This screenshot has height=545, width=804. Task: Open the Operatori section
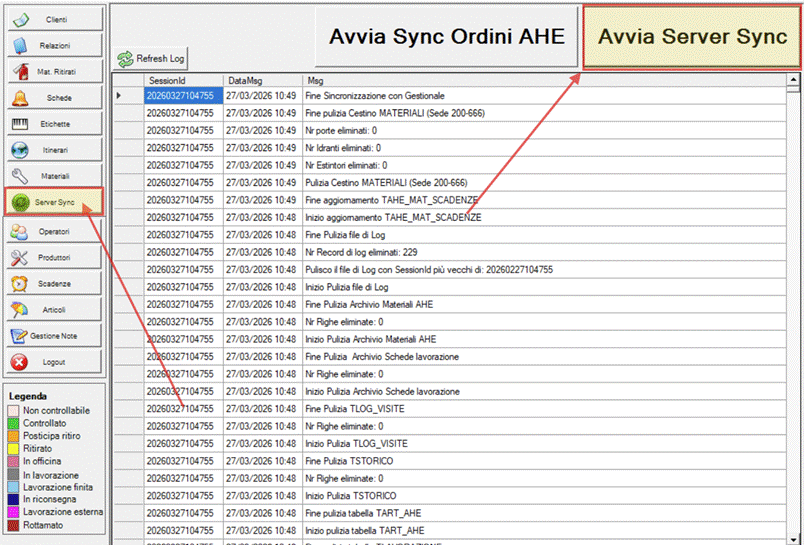(x=55, y=231)
